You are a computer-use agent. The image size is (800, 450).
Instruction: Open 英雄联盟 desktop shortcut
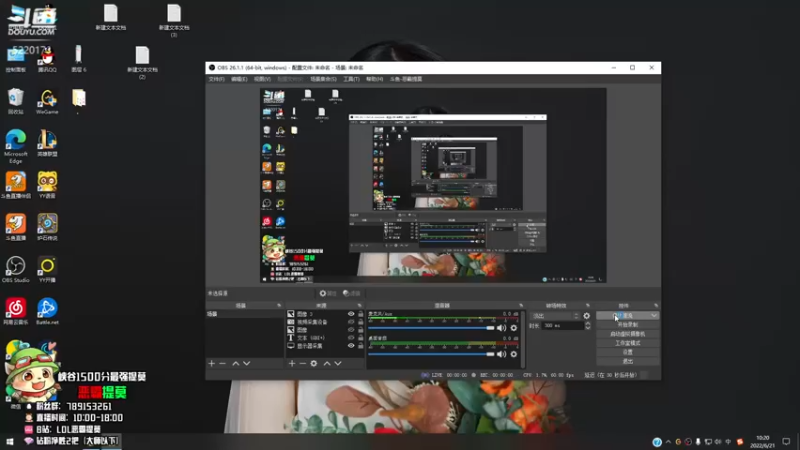tap(47, 143)
